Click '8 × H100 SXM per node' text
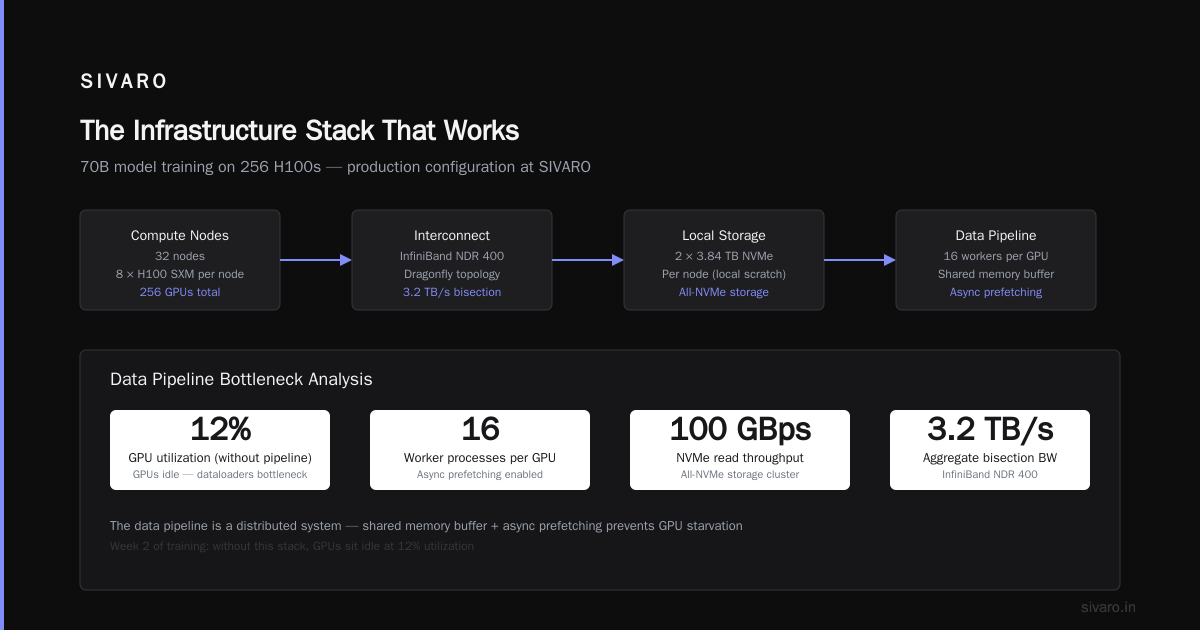1200x630 pixels. [x=180, y=274]
